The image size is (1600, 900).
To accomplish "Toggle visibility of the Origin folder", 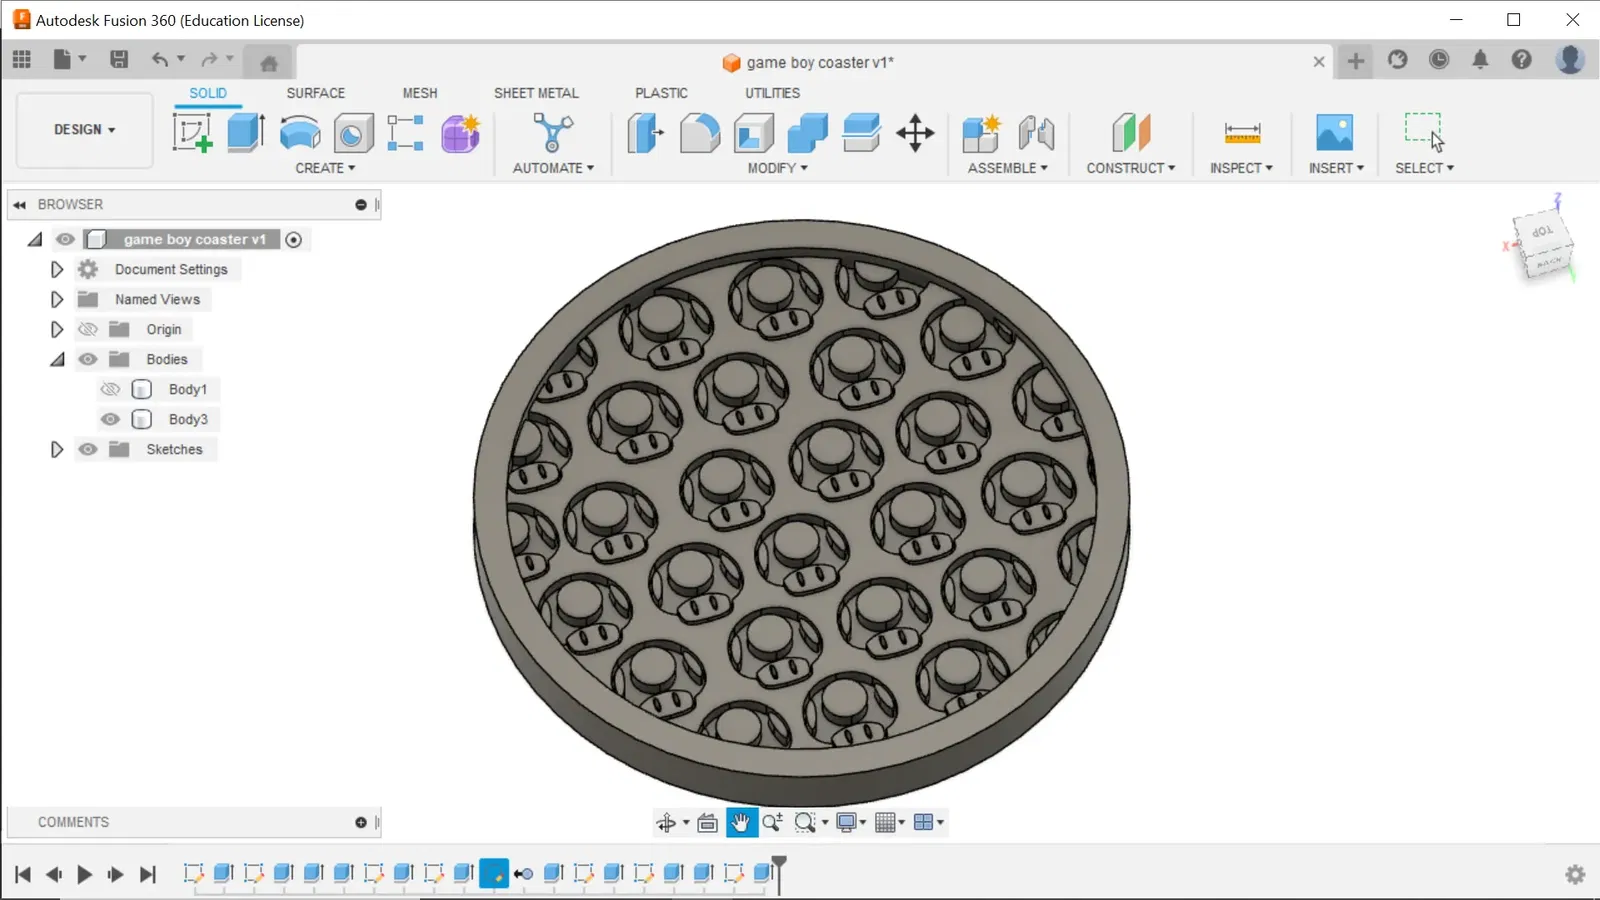I will pos(88,329).
